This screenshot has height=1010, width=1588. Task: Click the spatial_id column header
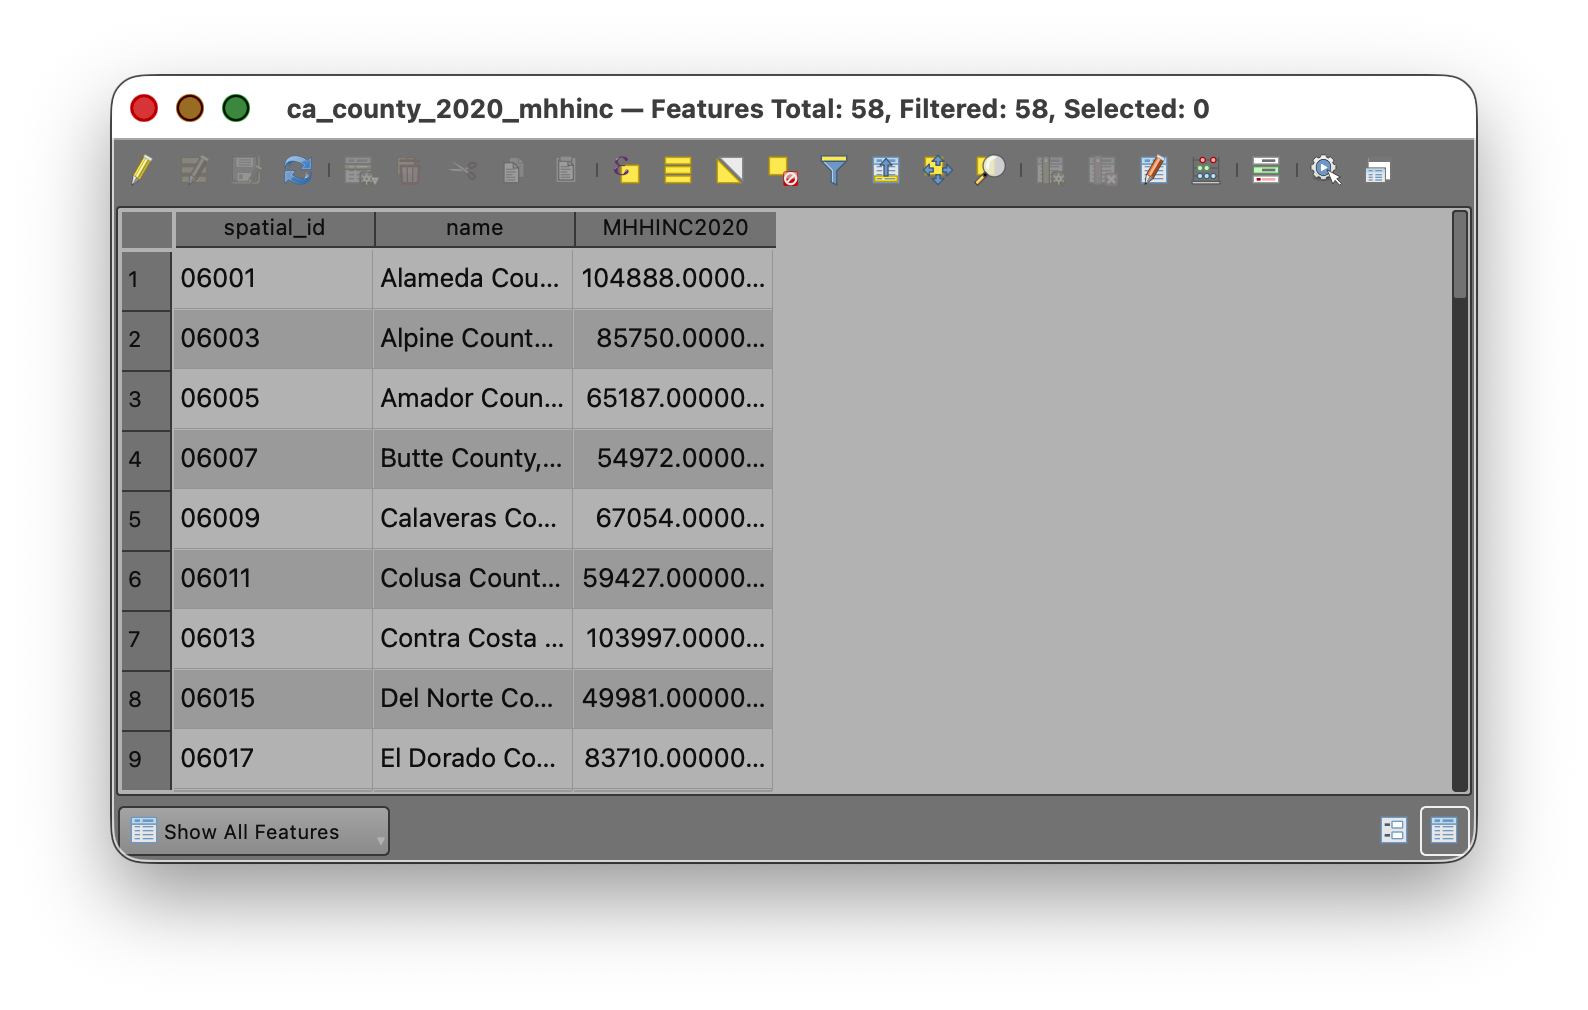tap(274, 228)
